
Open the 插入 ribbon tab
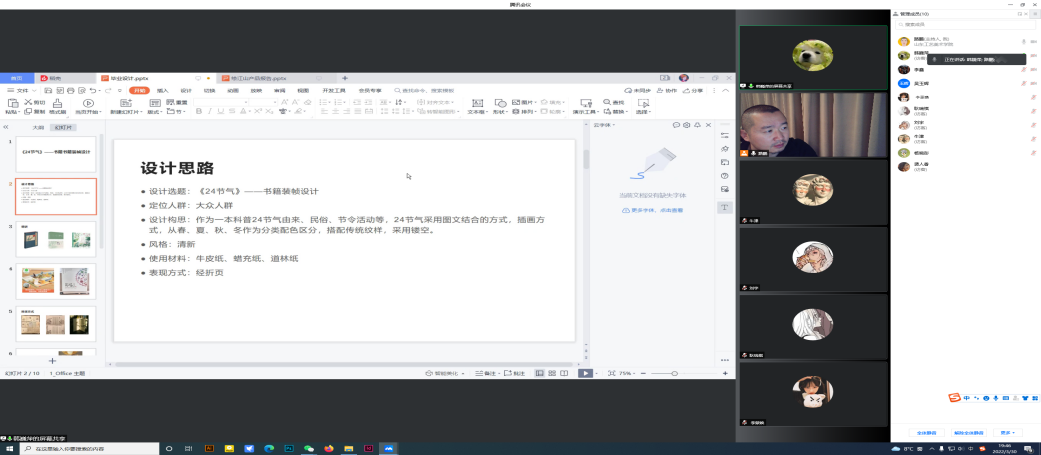(x=162, y=90)
